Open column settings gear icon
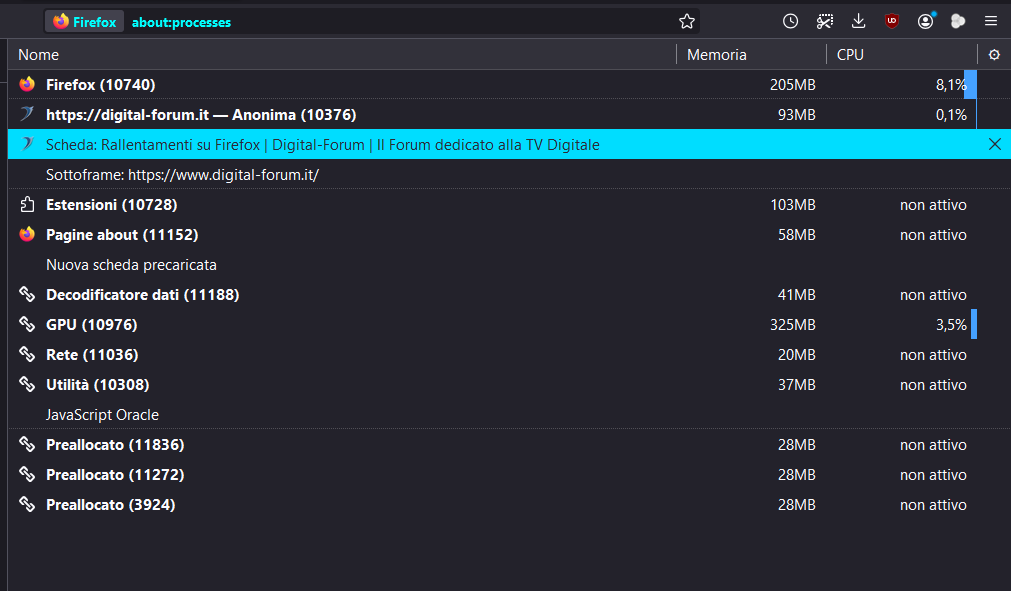The height and width of the screenshot is (591, 1011). pos(994,55)
